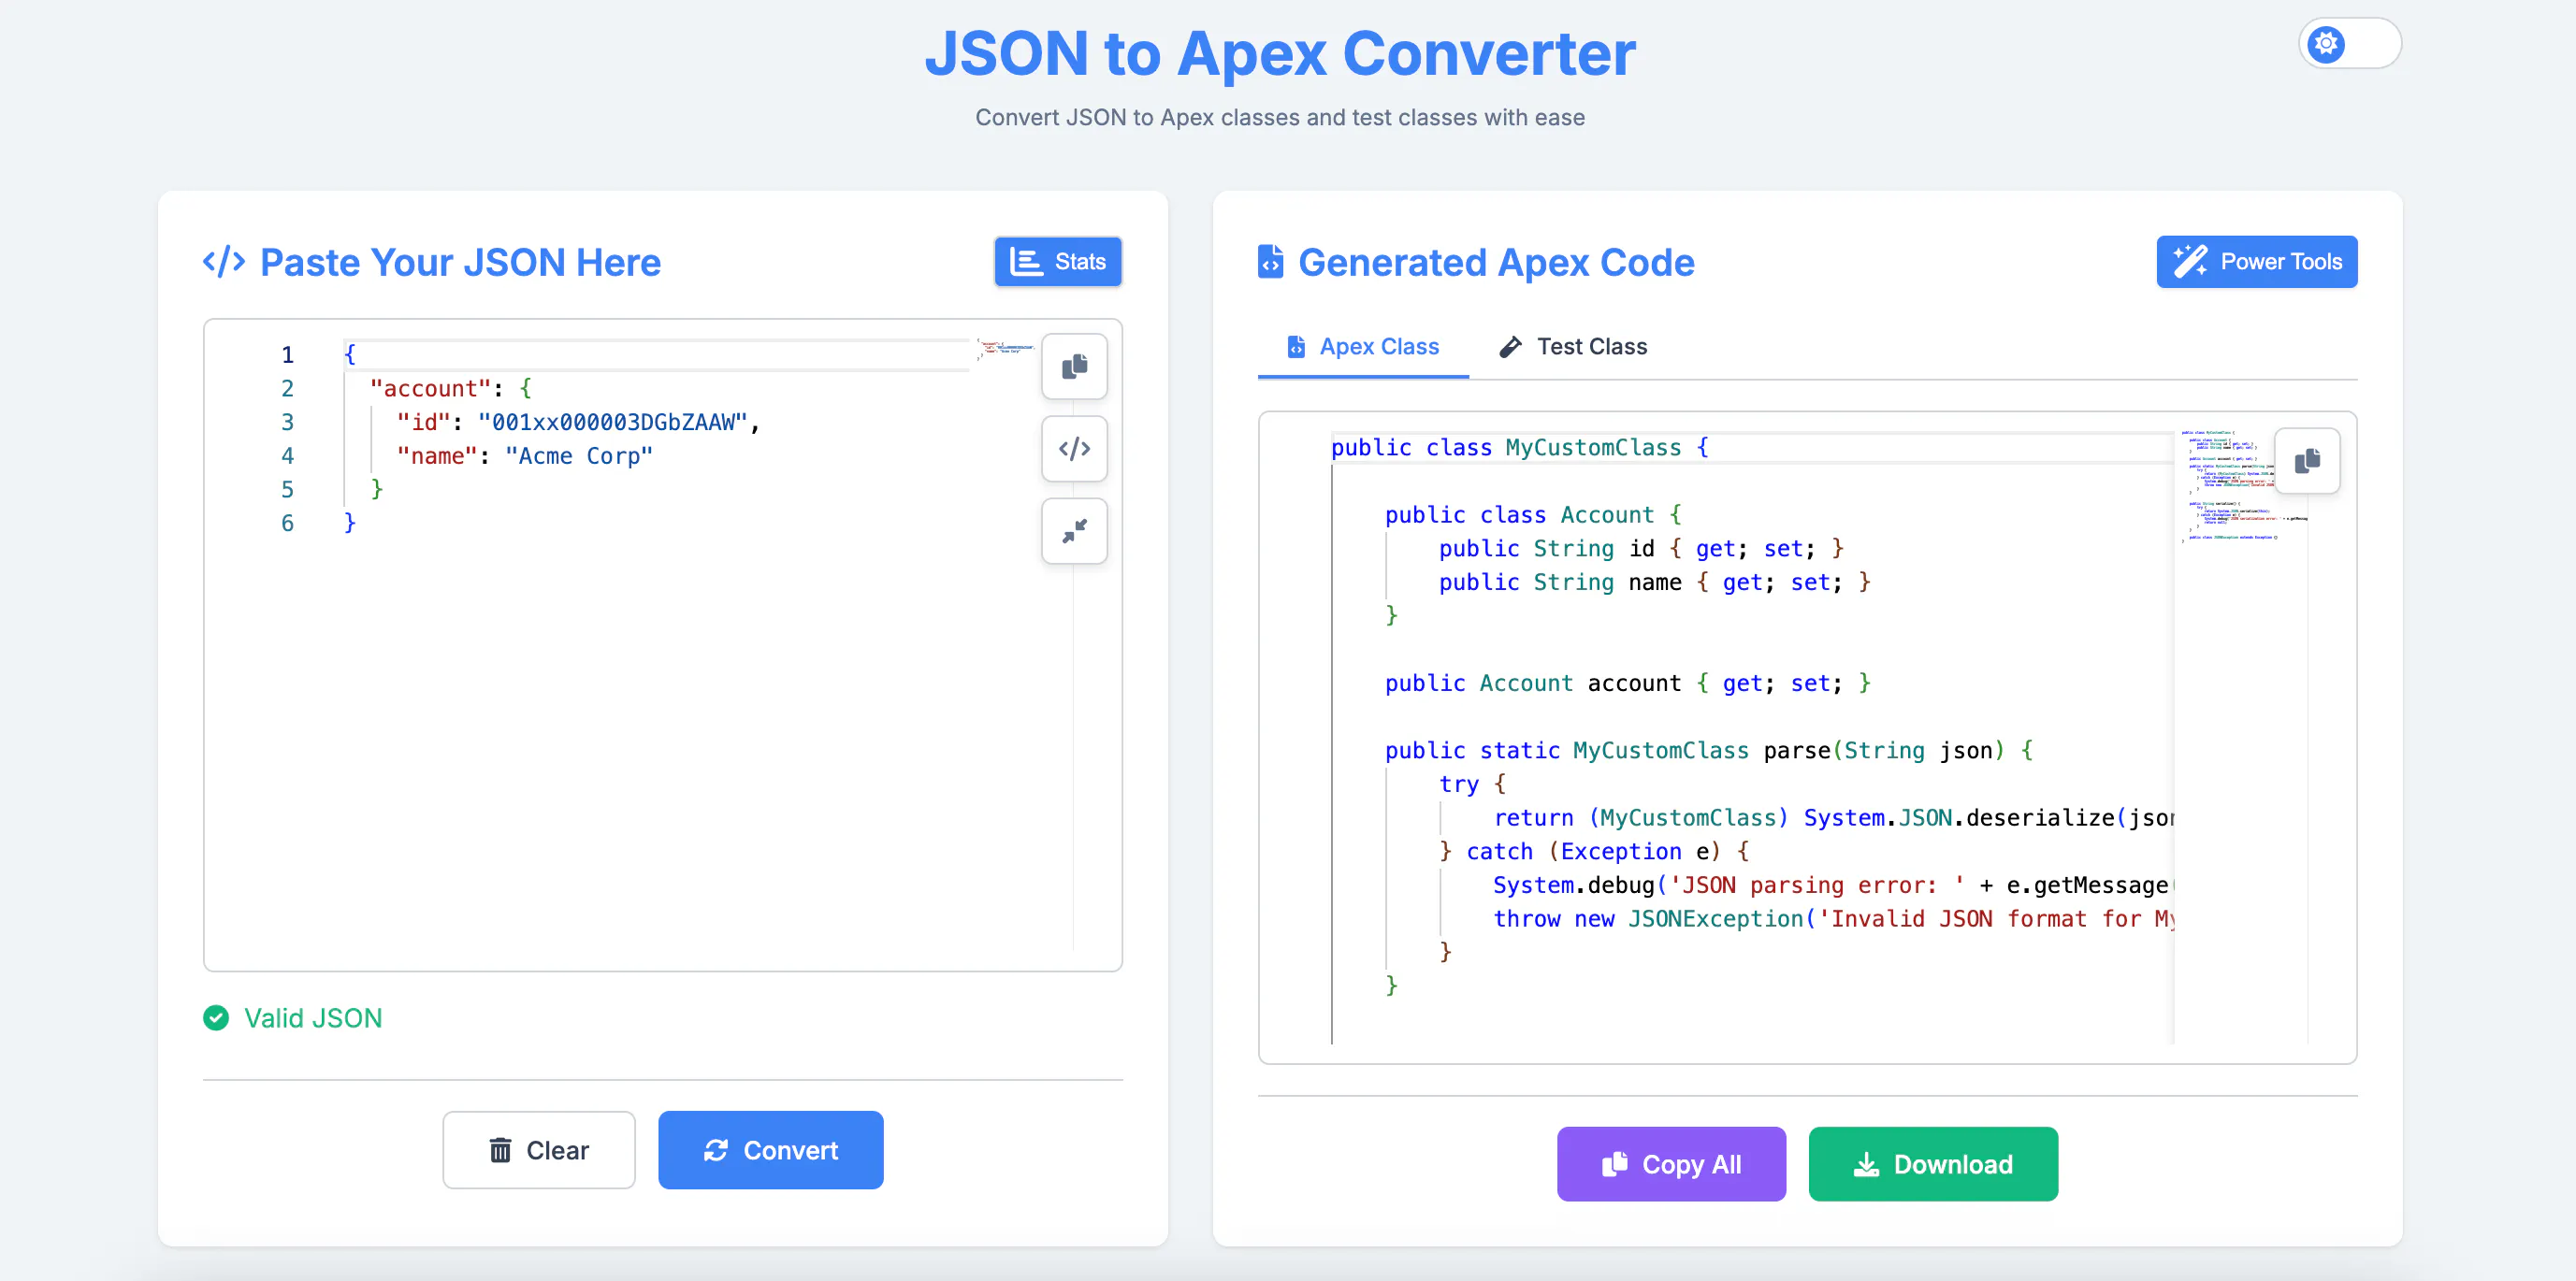Click the "001xx000003DGbZAAW" id value
The image size is (2576, 1281).
point(613,423)
